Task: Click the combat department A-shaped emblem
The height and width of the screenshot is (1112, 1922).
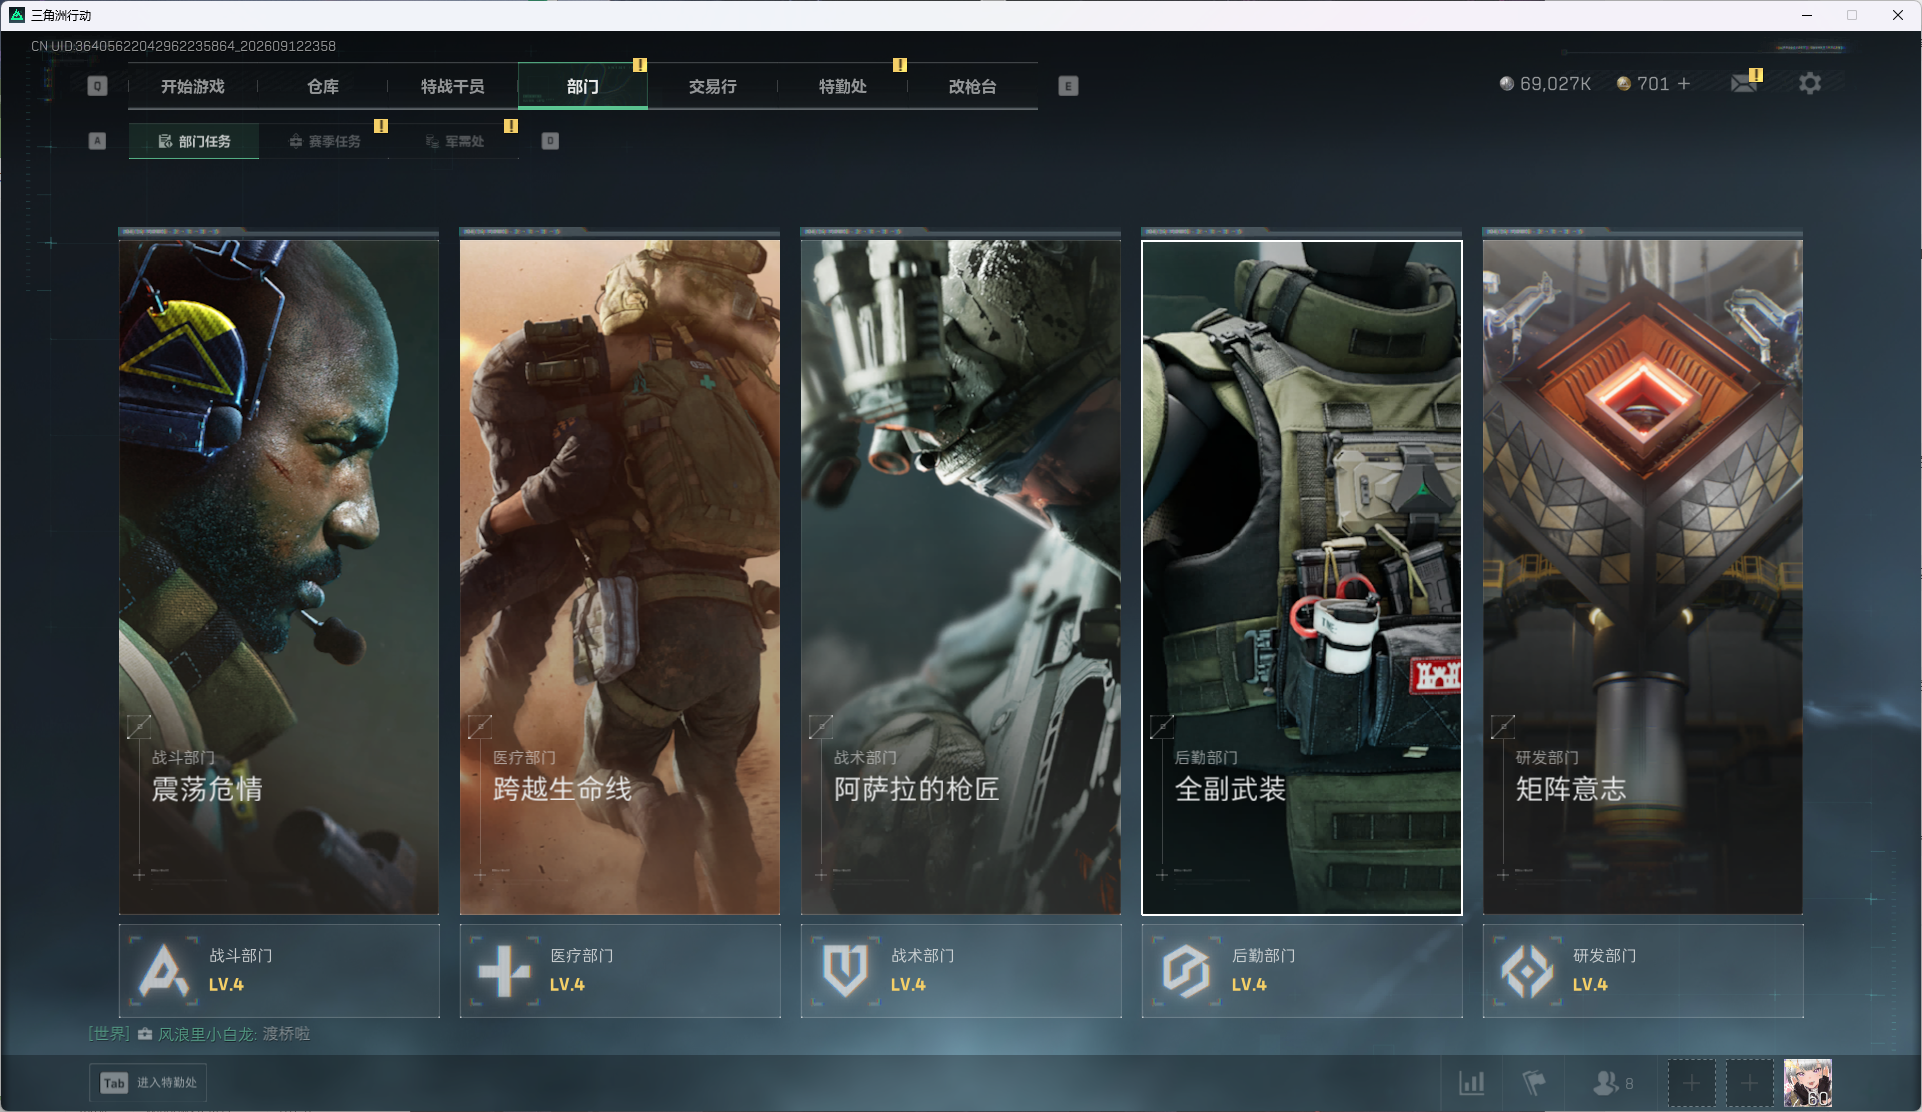Action: pos(163,971)
